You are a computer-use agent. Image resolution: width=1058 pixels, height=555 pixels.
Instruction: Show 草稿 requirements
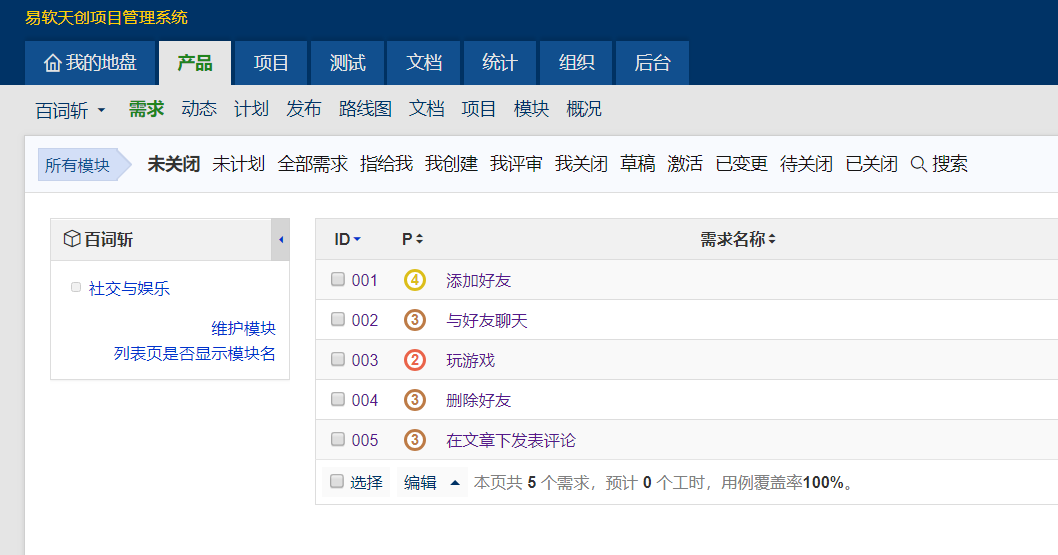tap(638, 164)
